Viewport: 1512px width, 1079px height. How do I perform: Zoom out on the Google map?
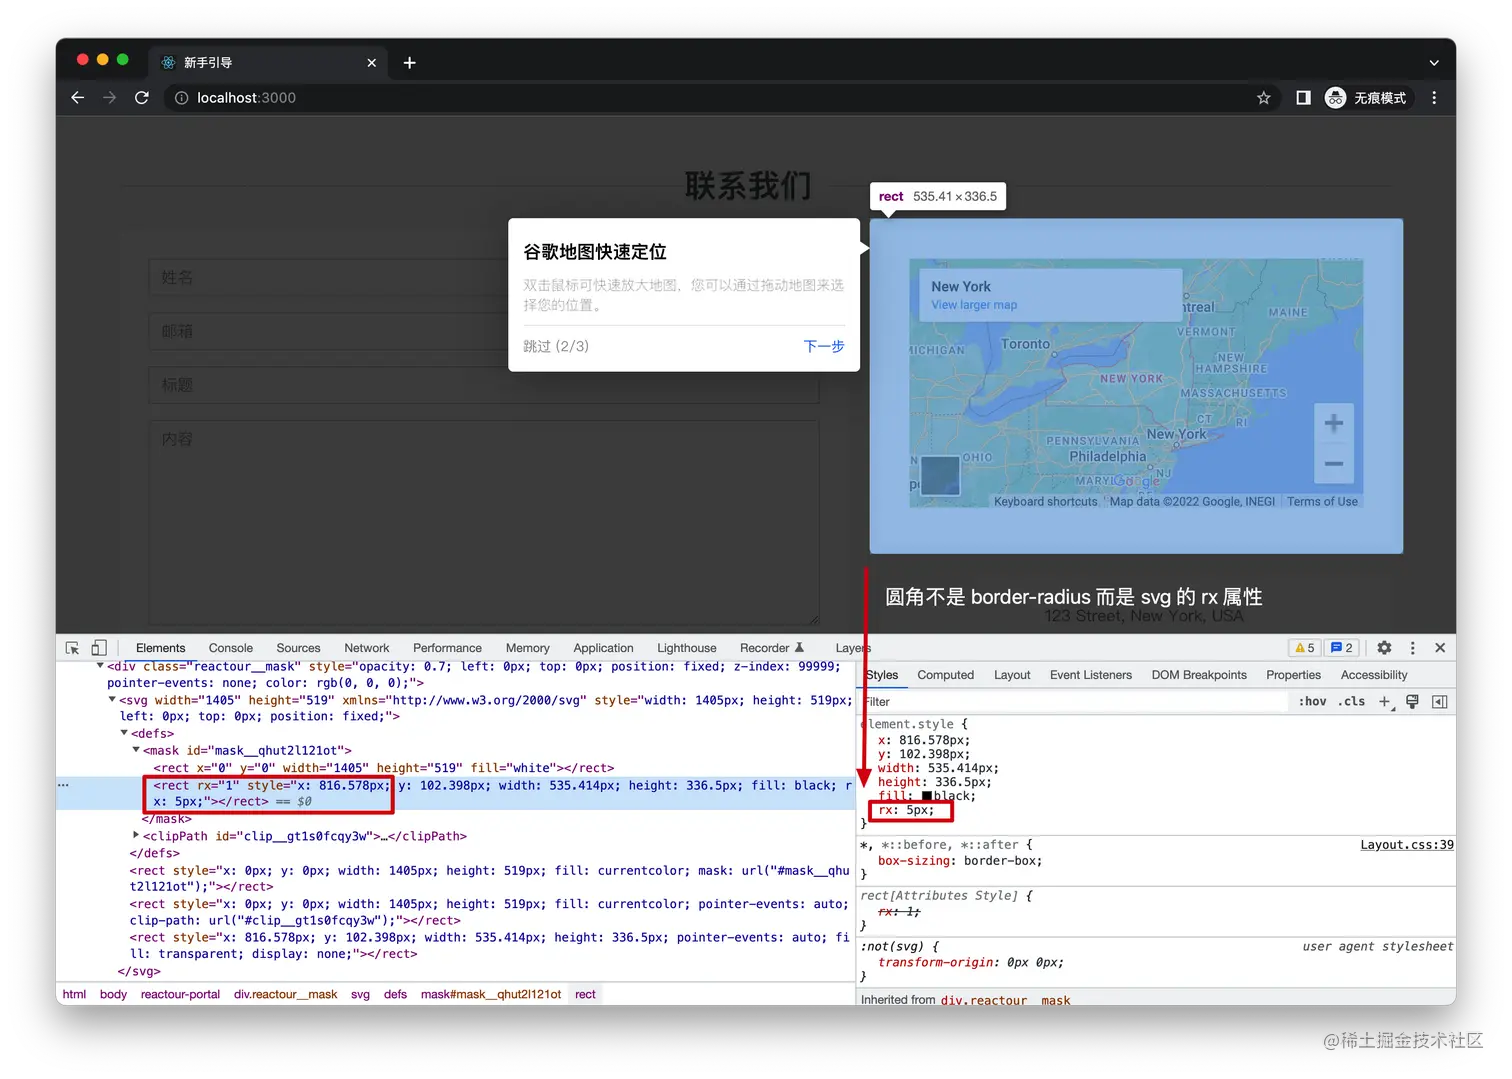1334,464
